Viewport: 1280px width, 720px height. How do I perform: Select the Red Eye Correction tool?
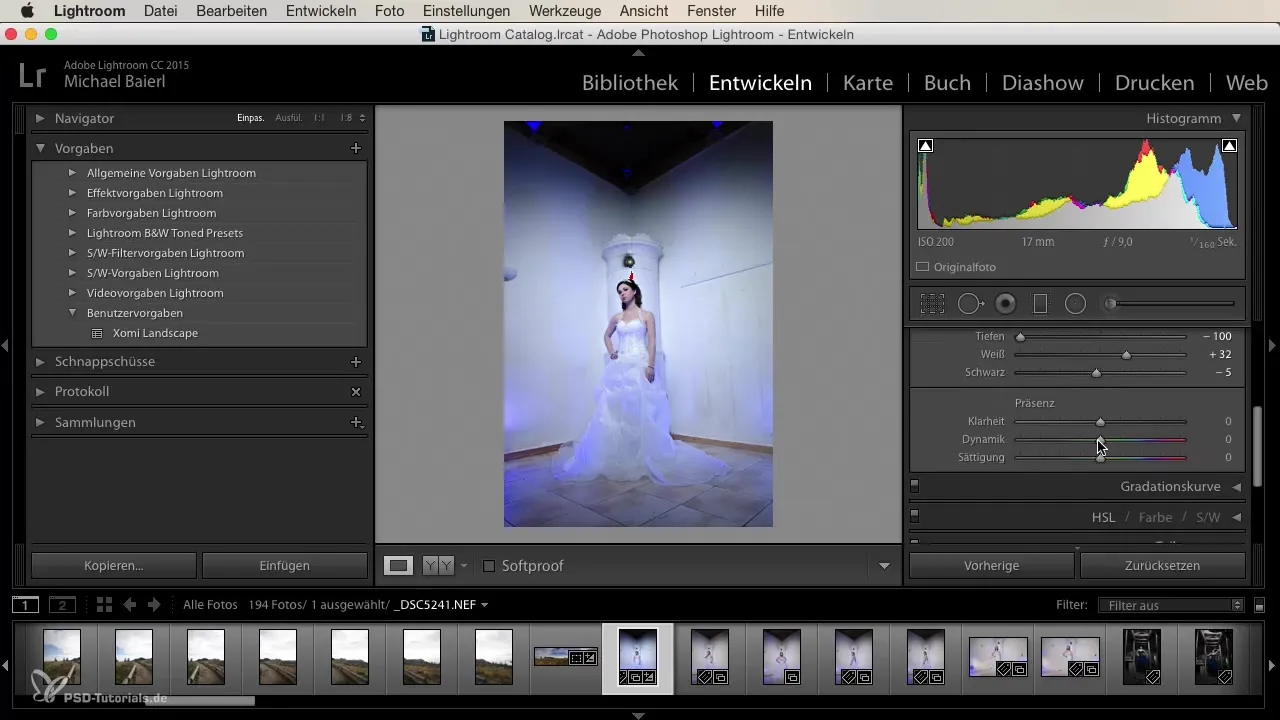[x=1006, y=304]
